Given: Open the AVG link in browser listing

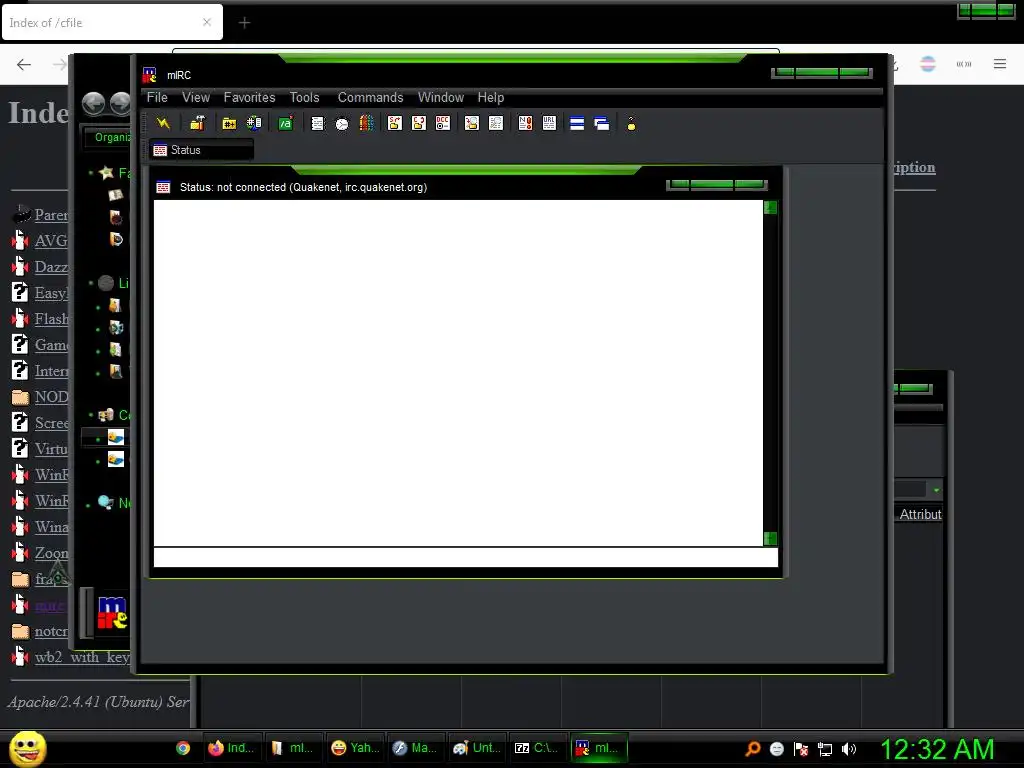Looking at the screenshot, I should [51, 241].
